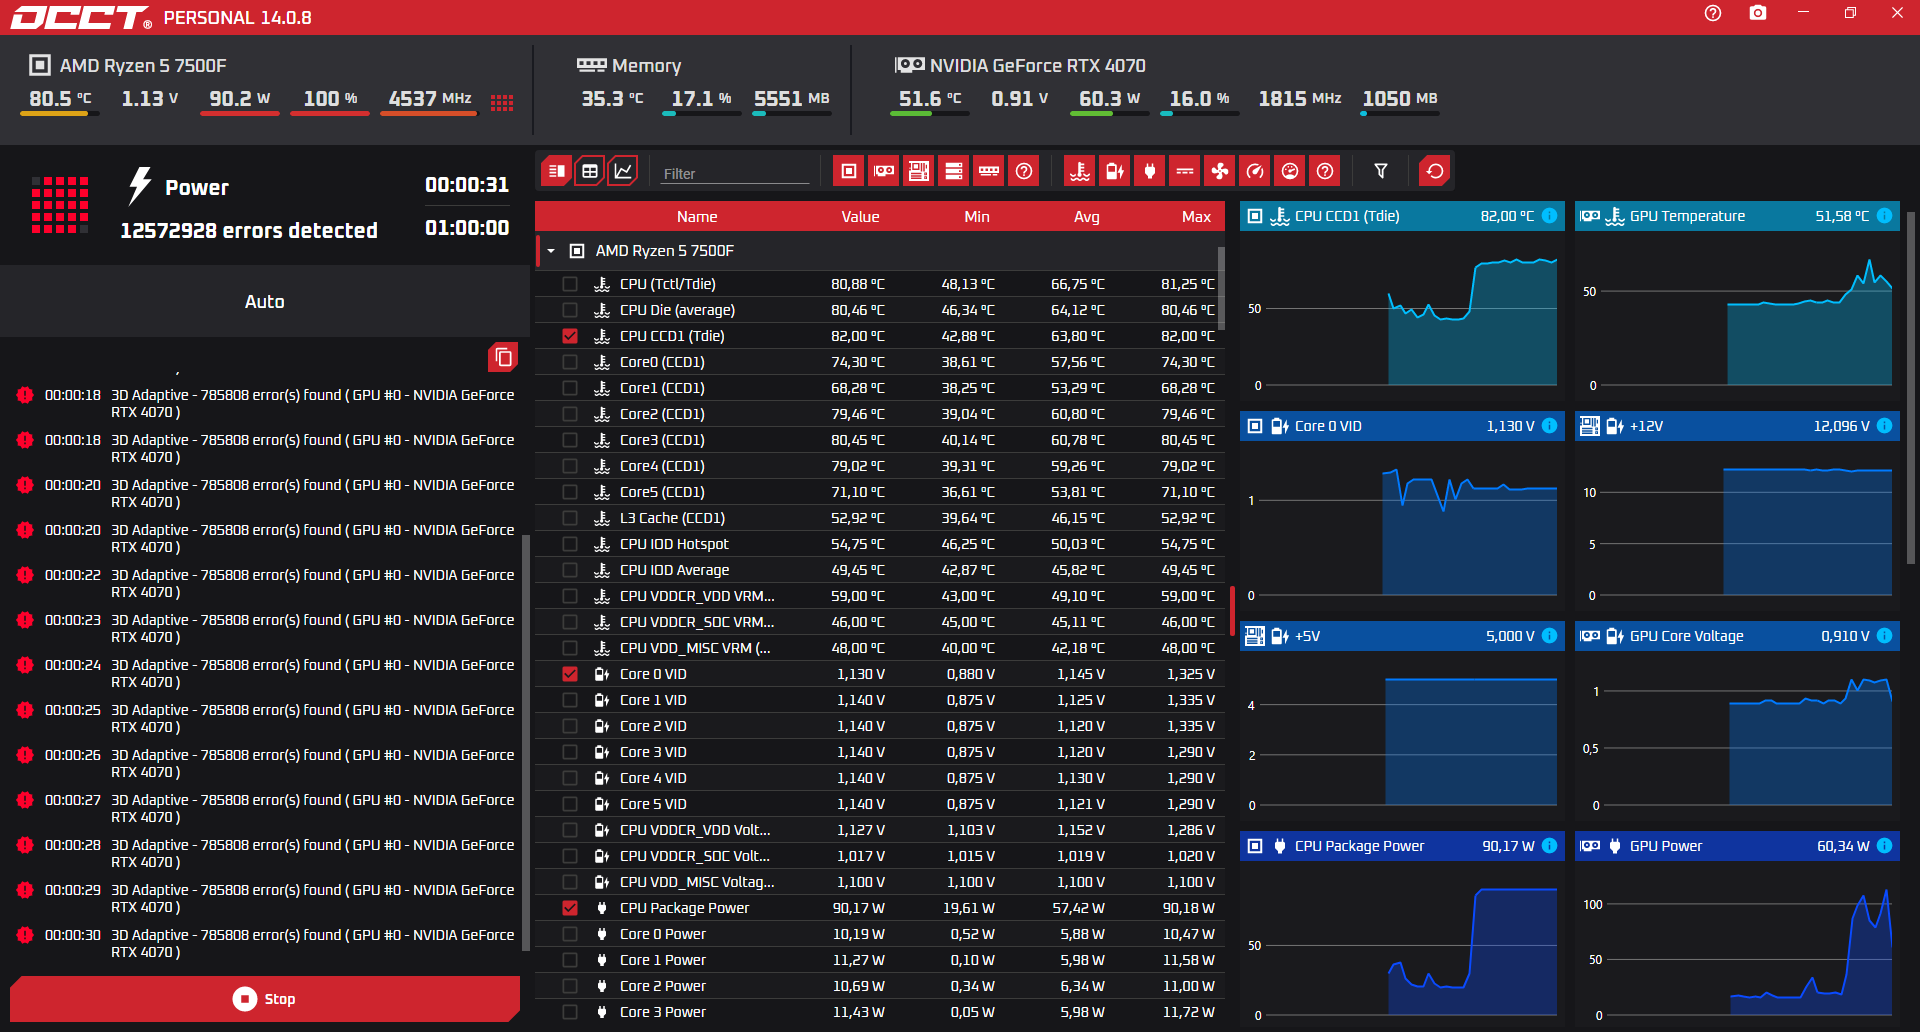Sort table by Max column

coord(1196,217)
